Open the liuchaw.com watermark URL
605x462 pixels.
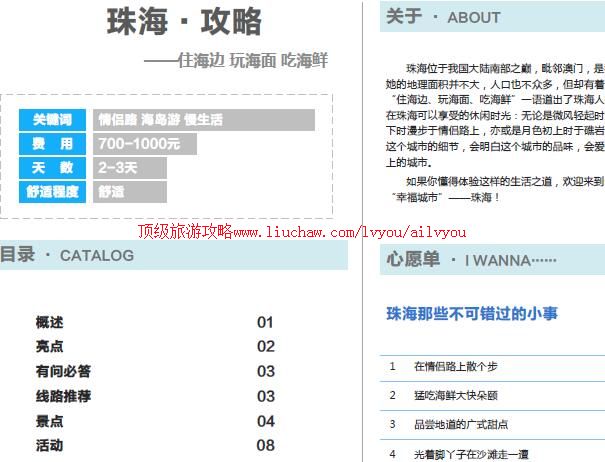(x=301, y=231)
